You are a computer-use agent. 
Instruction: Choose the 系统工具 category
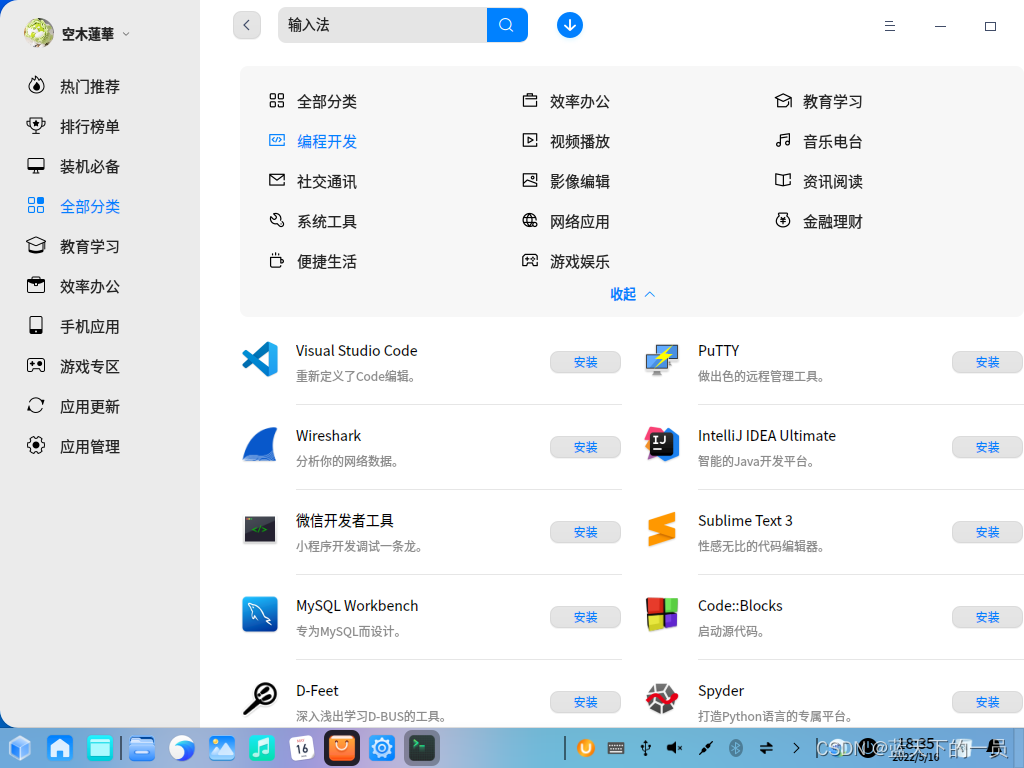pyautogui.click(x=313, y=221)
